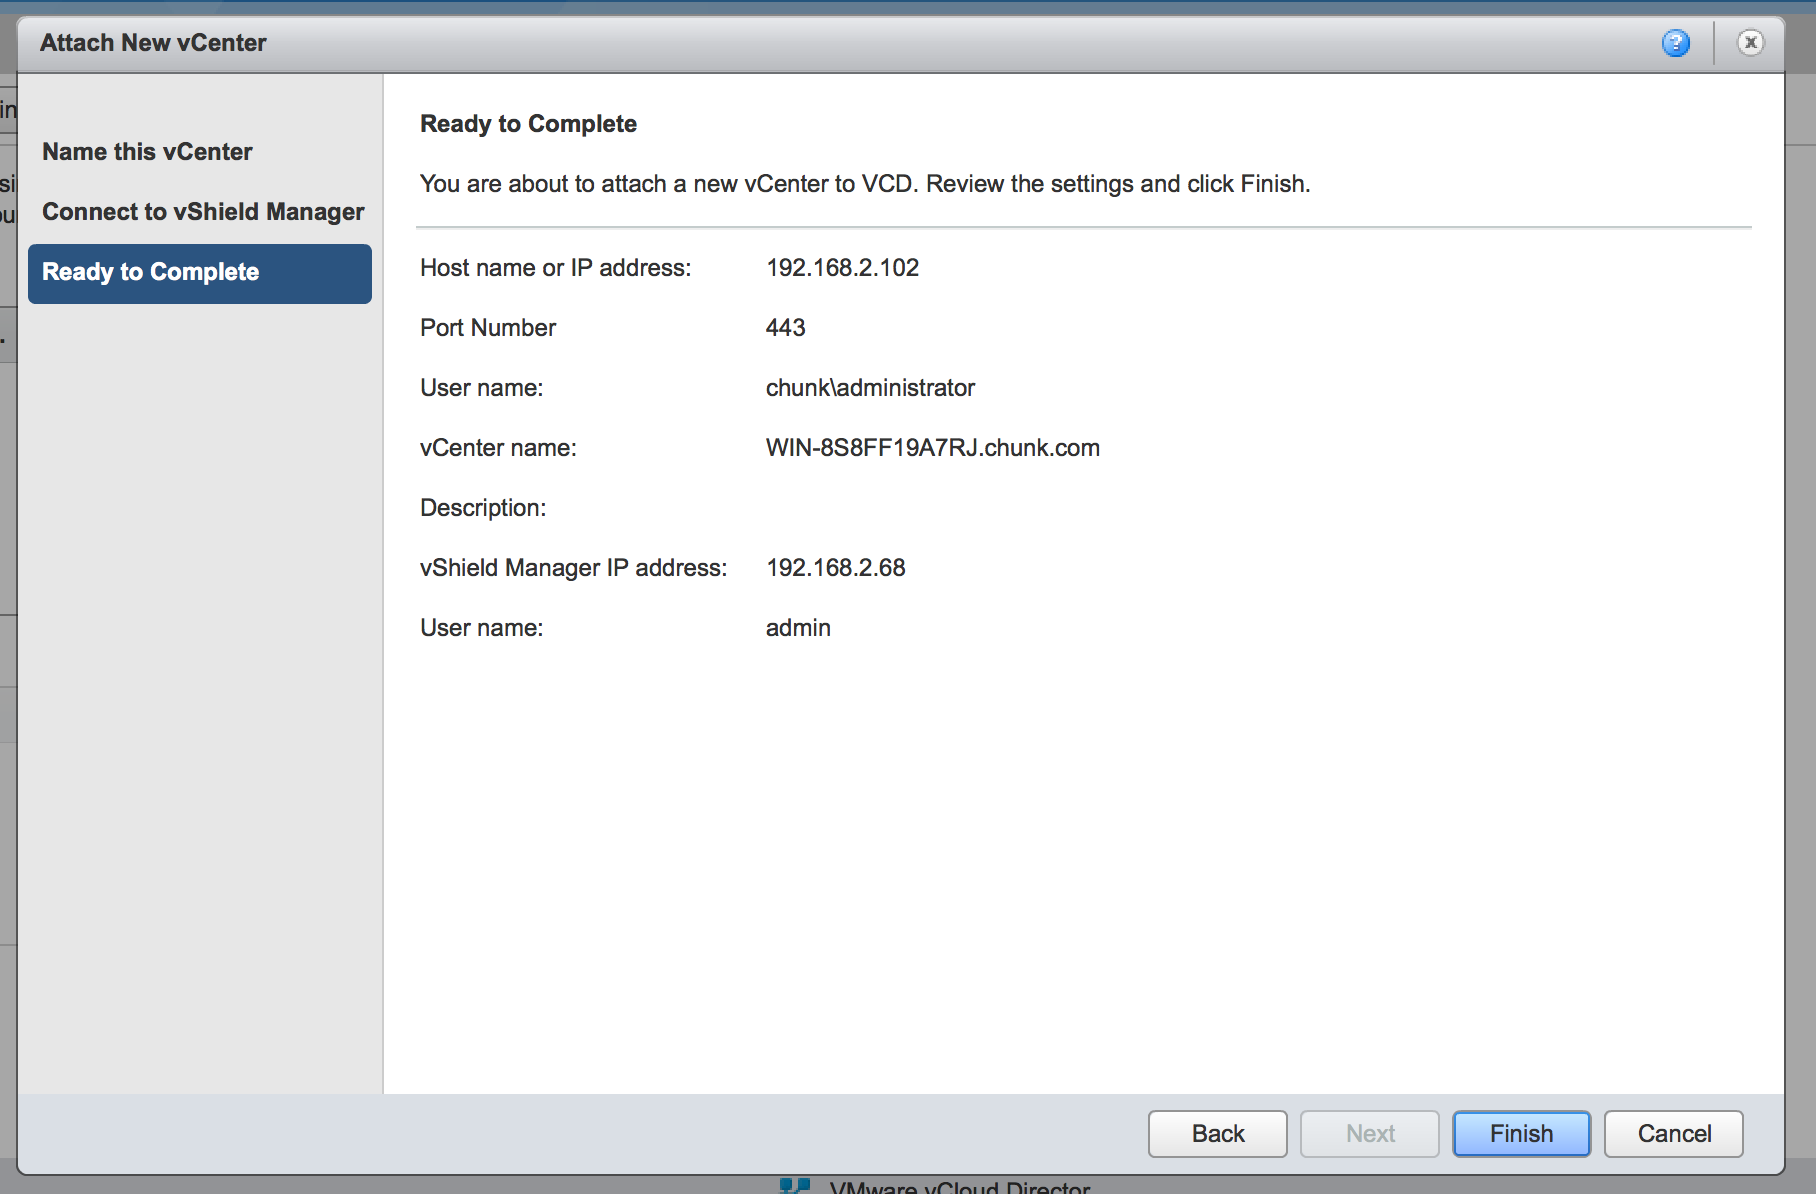Click the host IP address 192.168.2.102

click(842, 268)
